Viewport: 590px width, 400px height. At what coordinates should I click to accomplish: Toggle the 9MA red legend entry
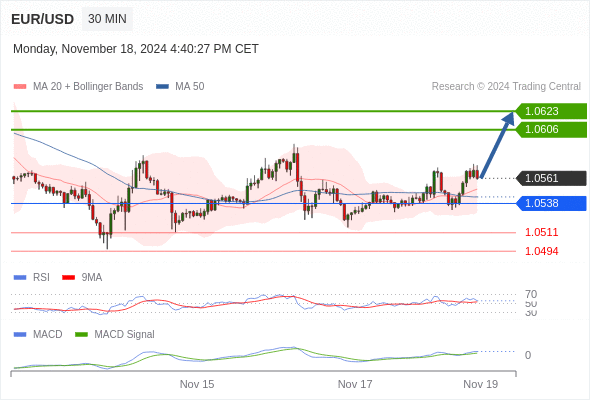(82, 277)
